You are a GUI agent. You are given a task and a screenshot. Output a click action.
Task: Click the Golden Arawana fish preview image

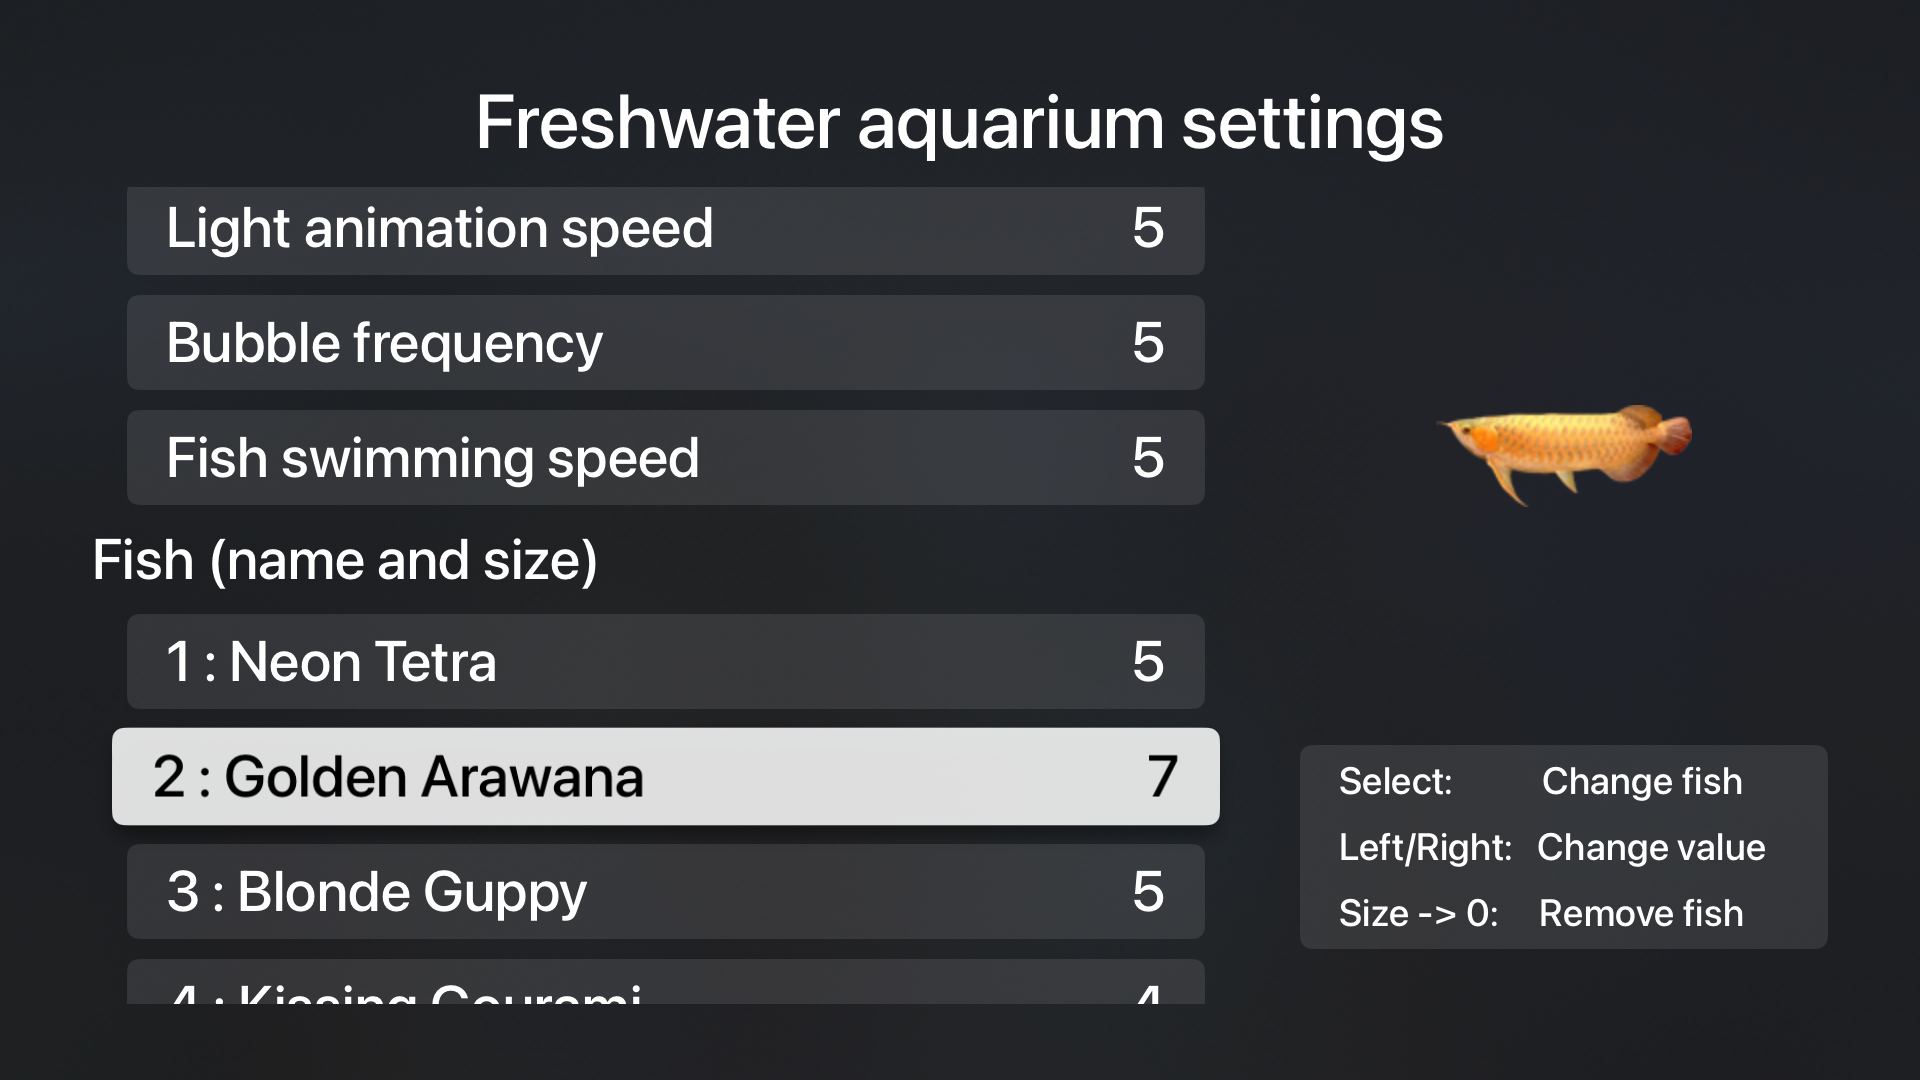[x=1565, y=450]
